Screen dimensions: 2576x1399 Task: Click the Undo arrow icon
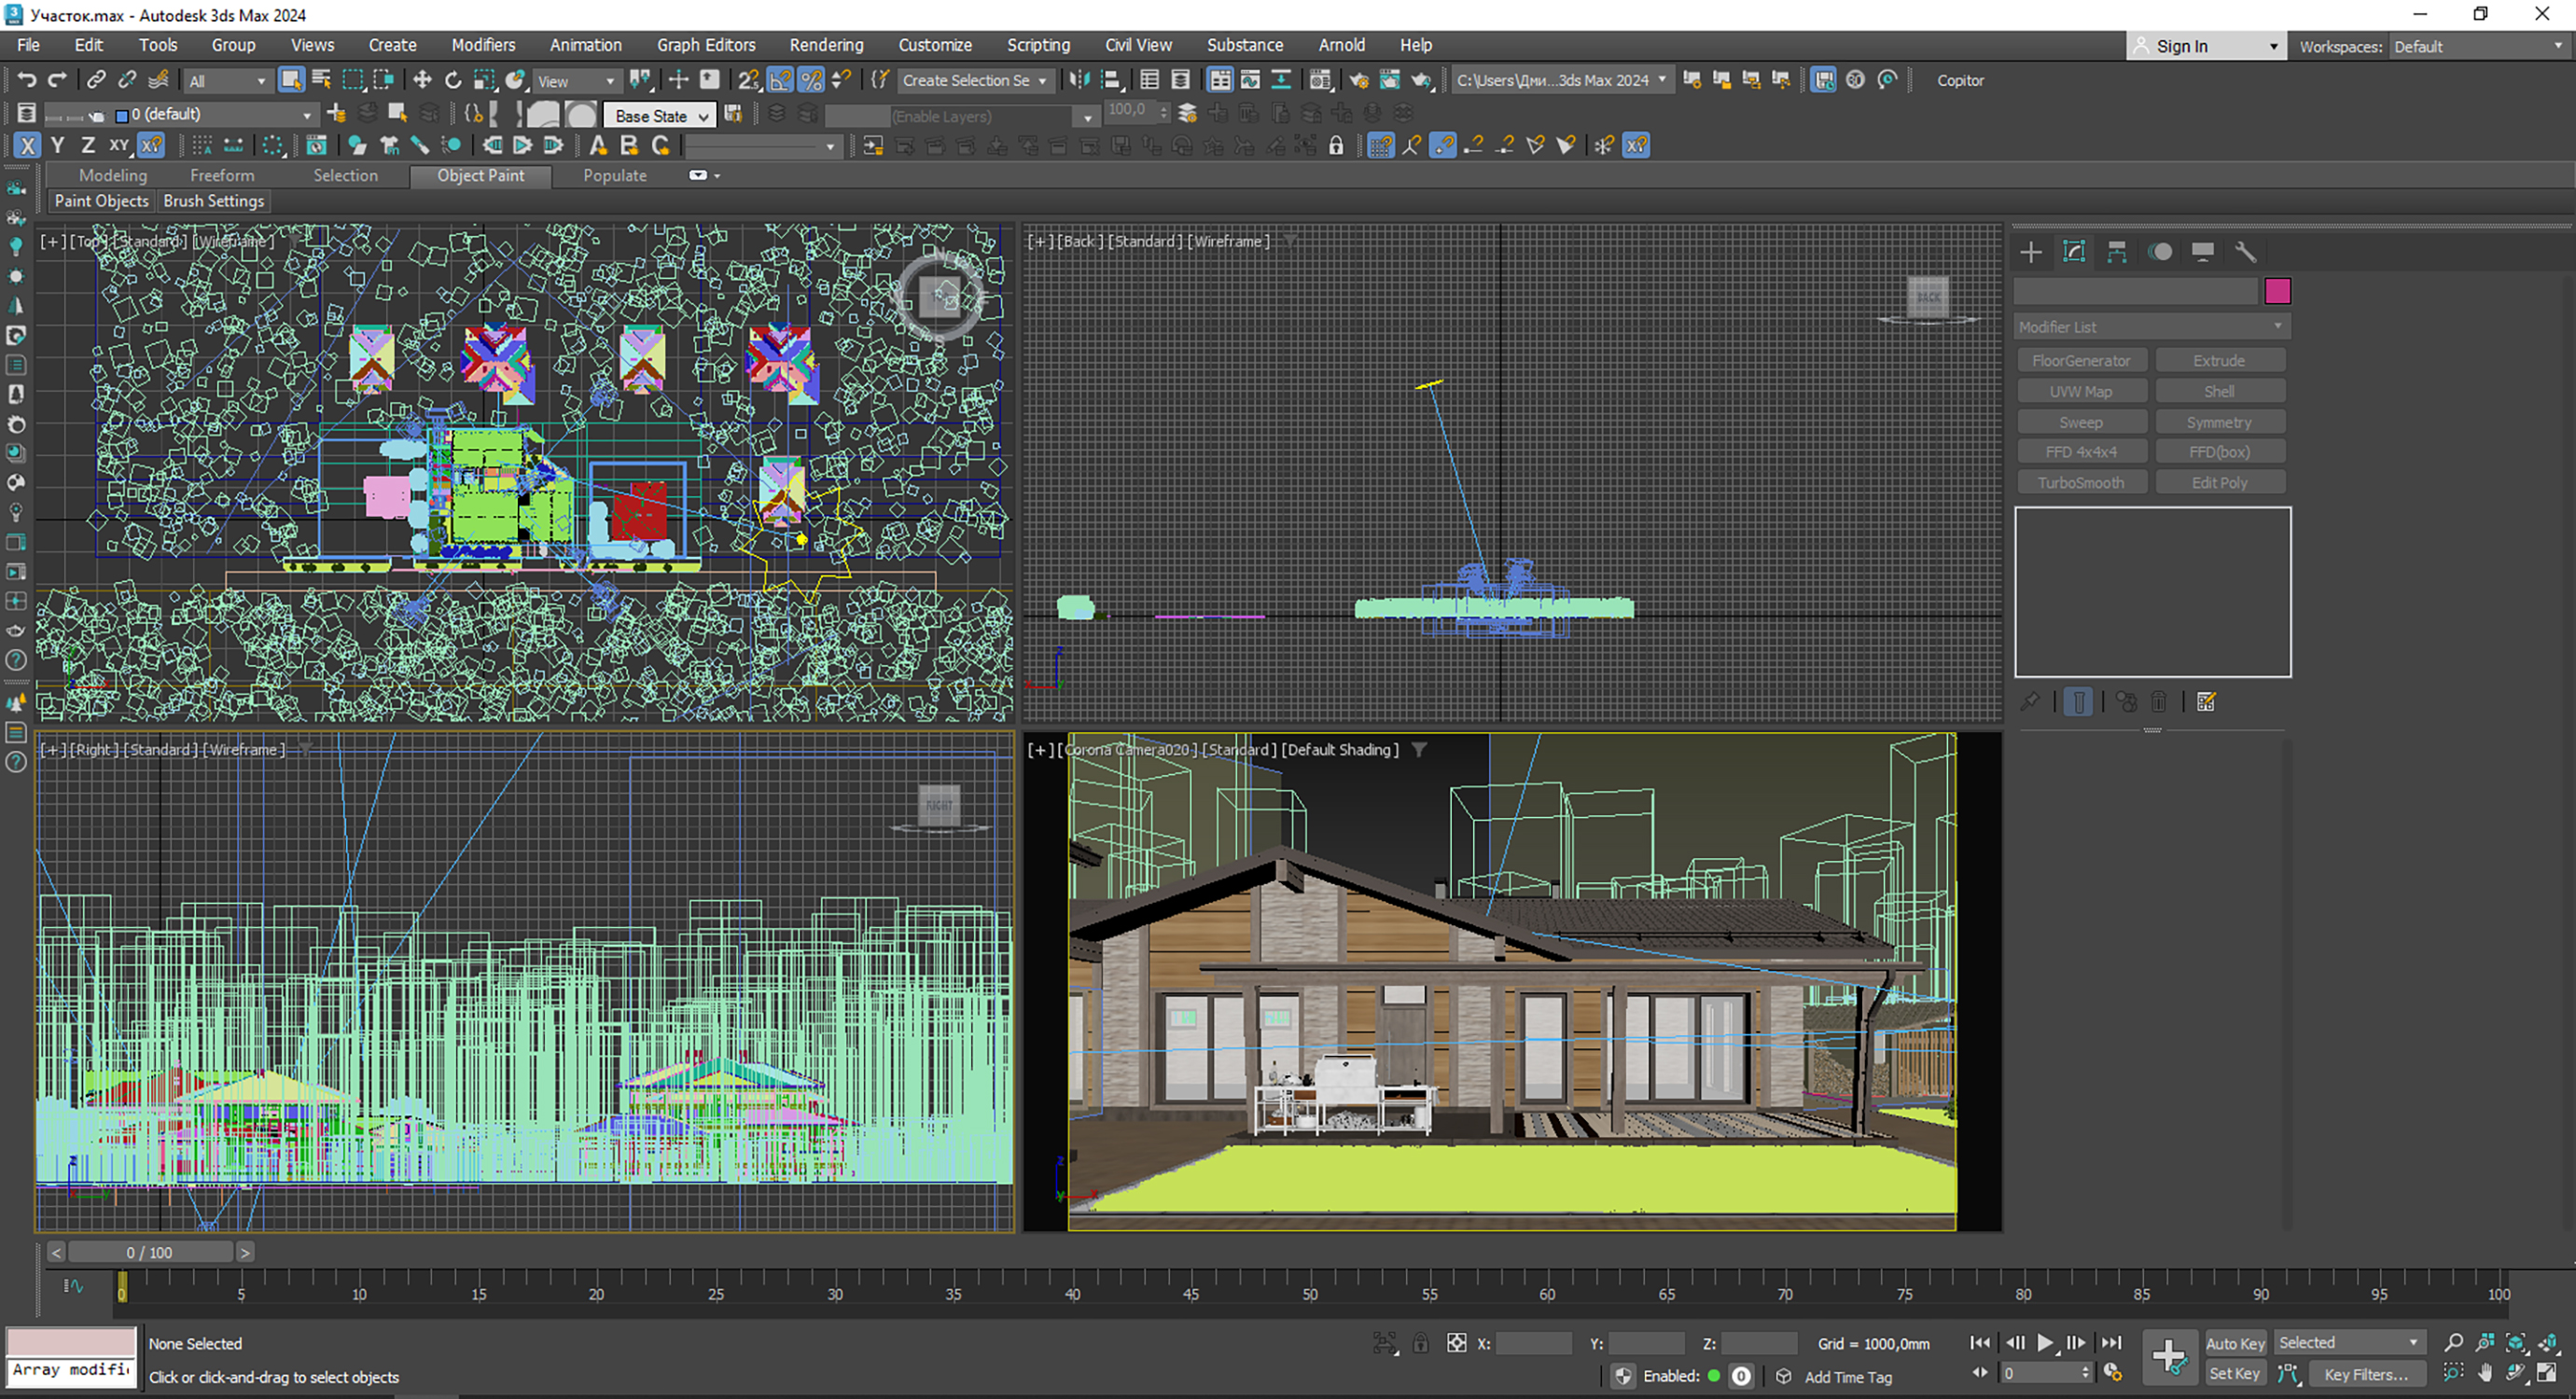(26, 80)
